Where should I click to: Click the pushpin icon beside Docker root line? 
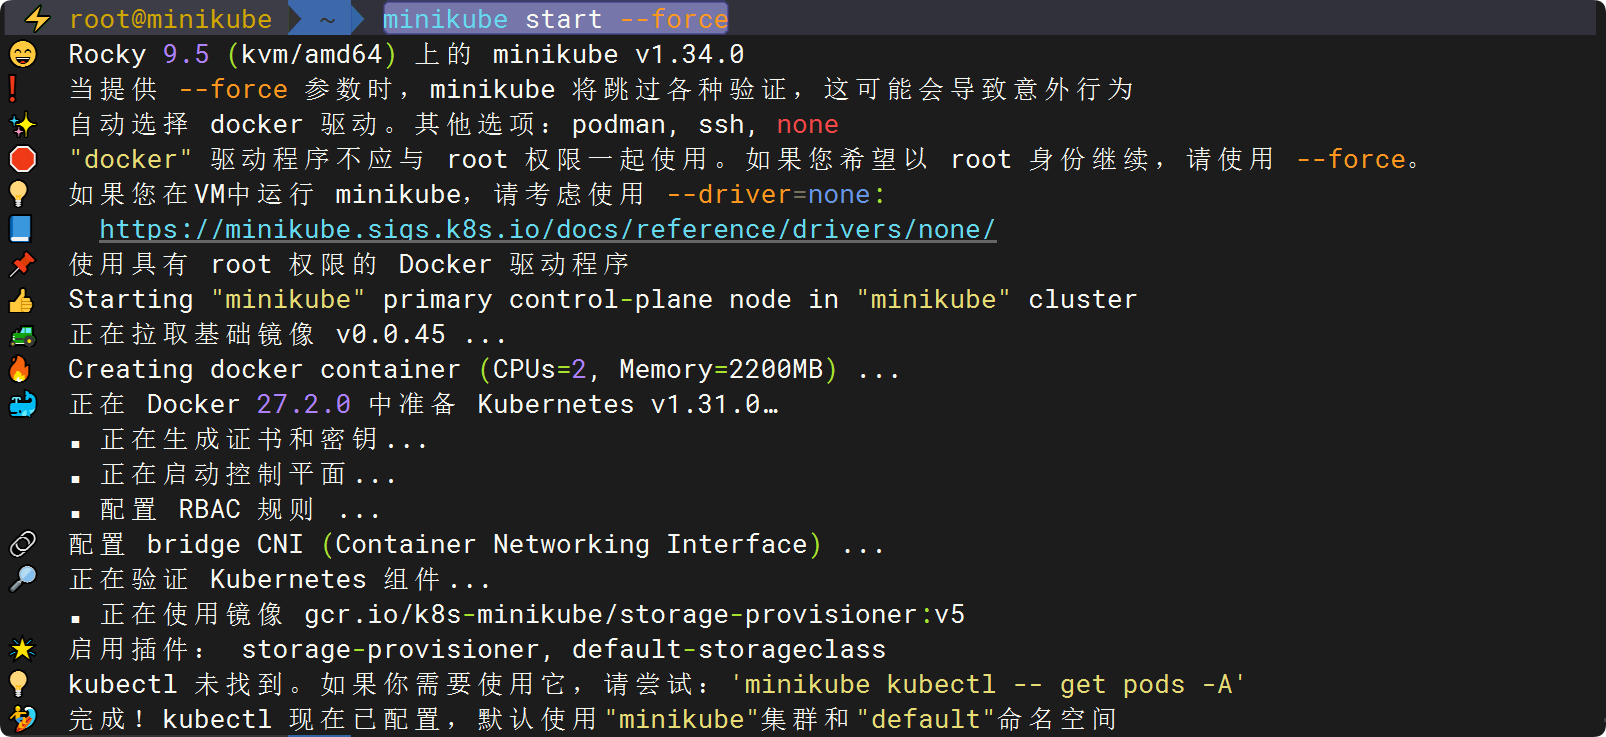pyautogui.click(x=22, y=264)
